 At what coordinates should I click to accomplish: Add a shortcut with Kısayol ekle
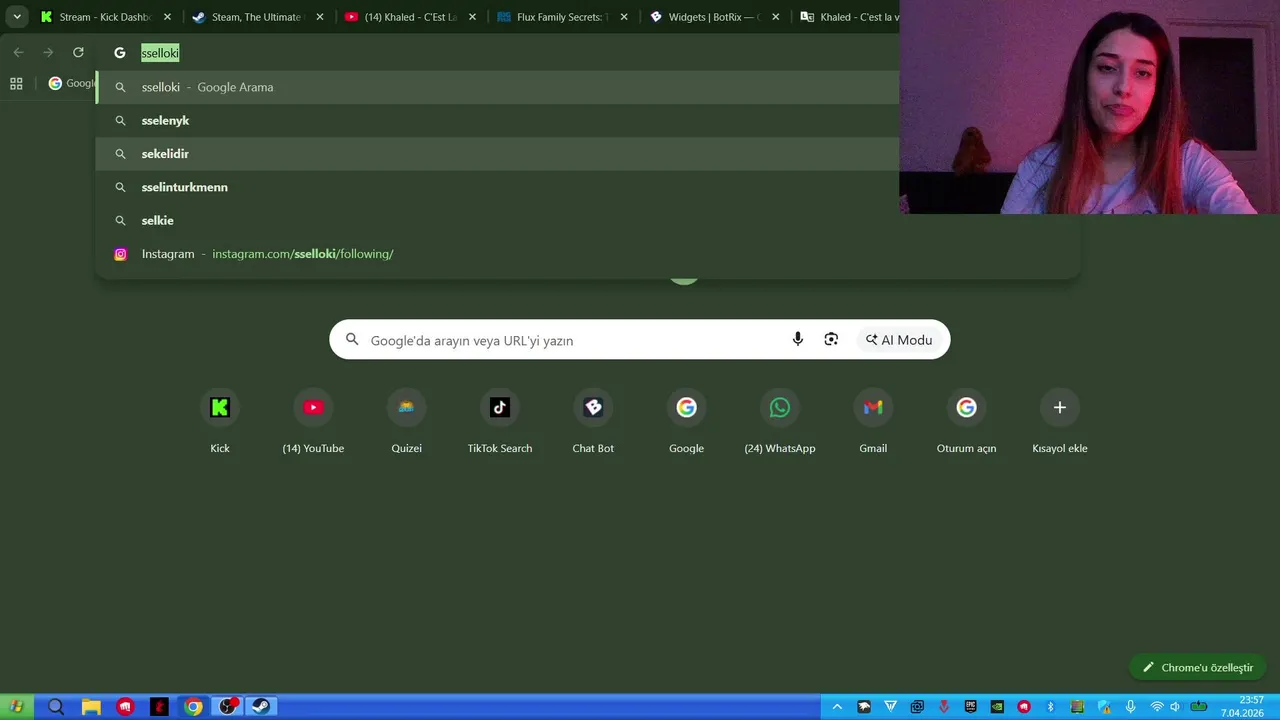click(x=1060, y=423)
